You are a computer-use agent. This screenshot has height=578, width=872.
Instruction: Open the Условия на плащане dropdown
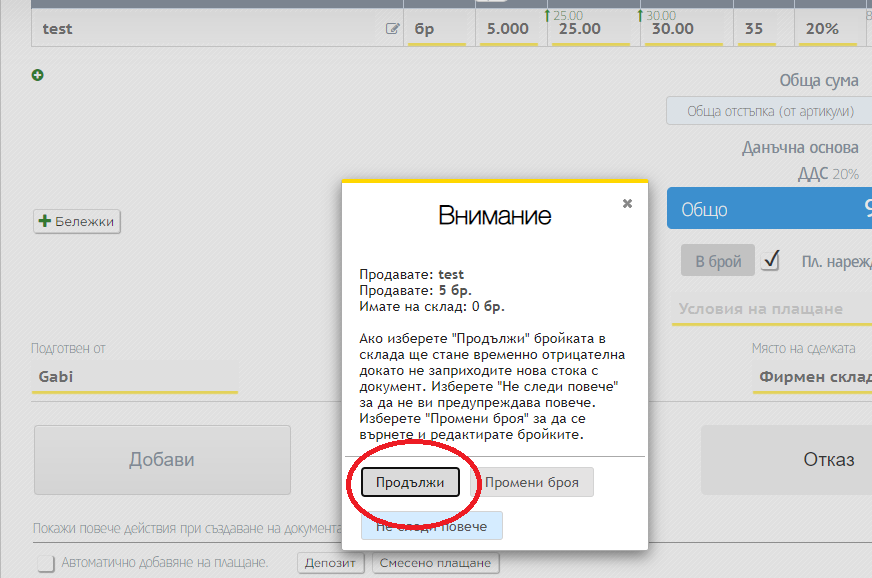click(x=770, y=309)
